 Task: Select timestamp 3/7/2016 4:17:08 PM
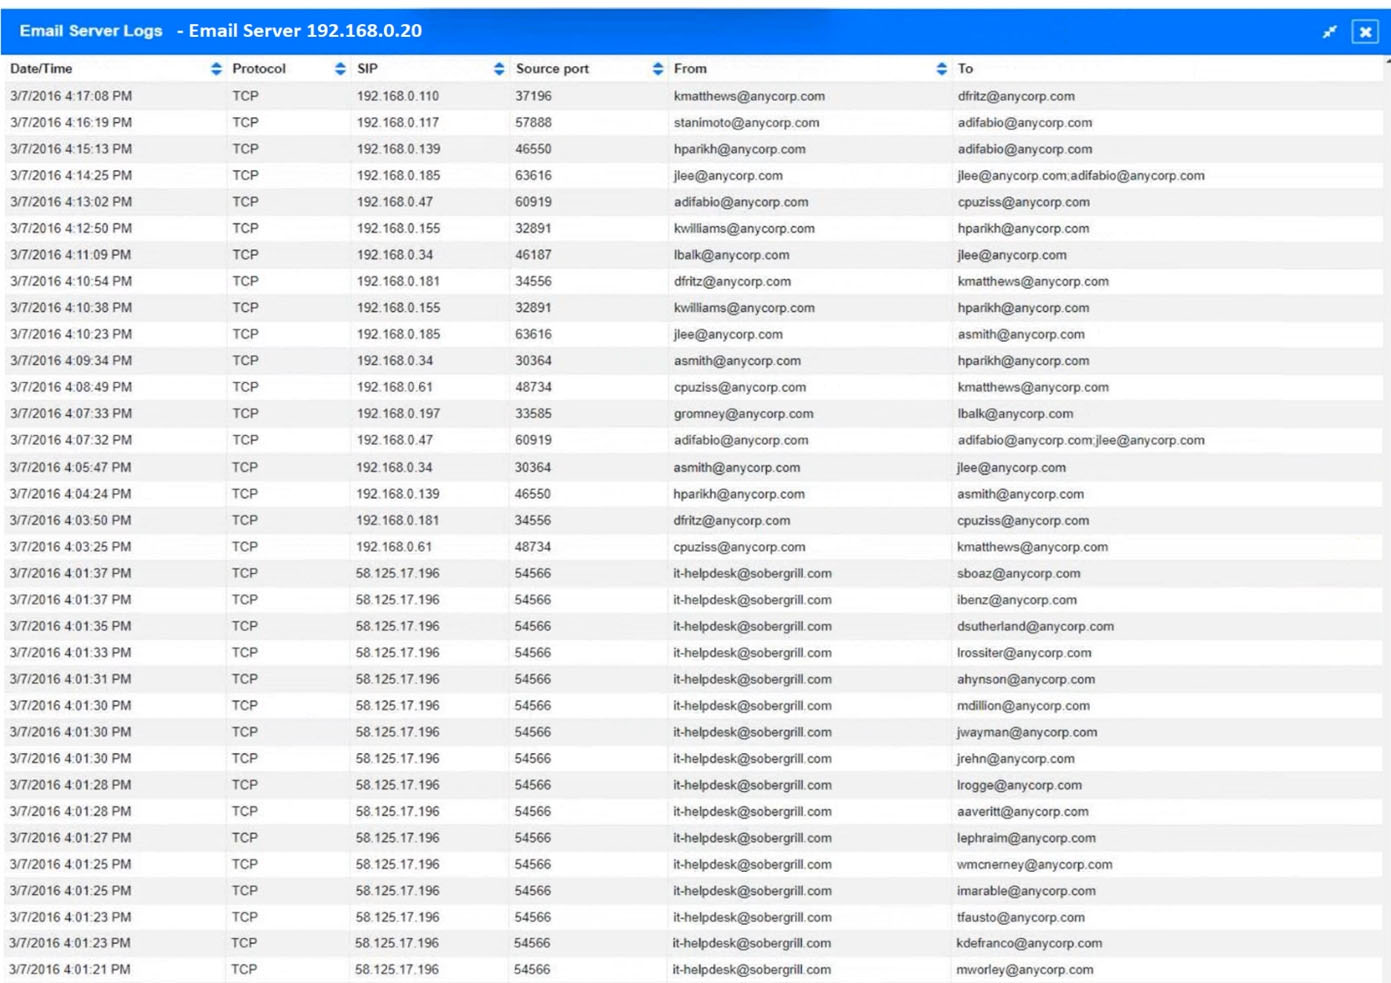coord(71,96)
